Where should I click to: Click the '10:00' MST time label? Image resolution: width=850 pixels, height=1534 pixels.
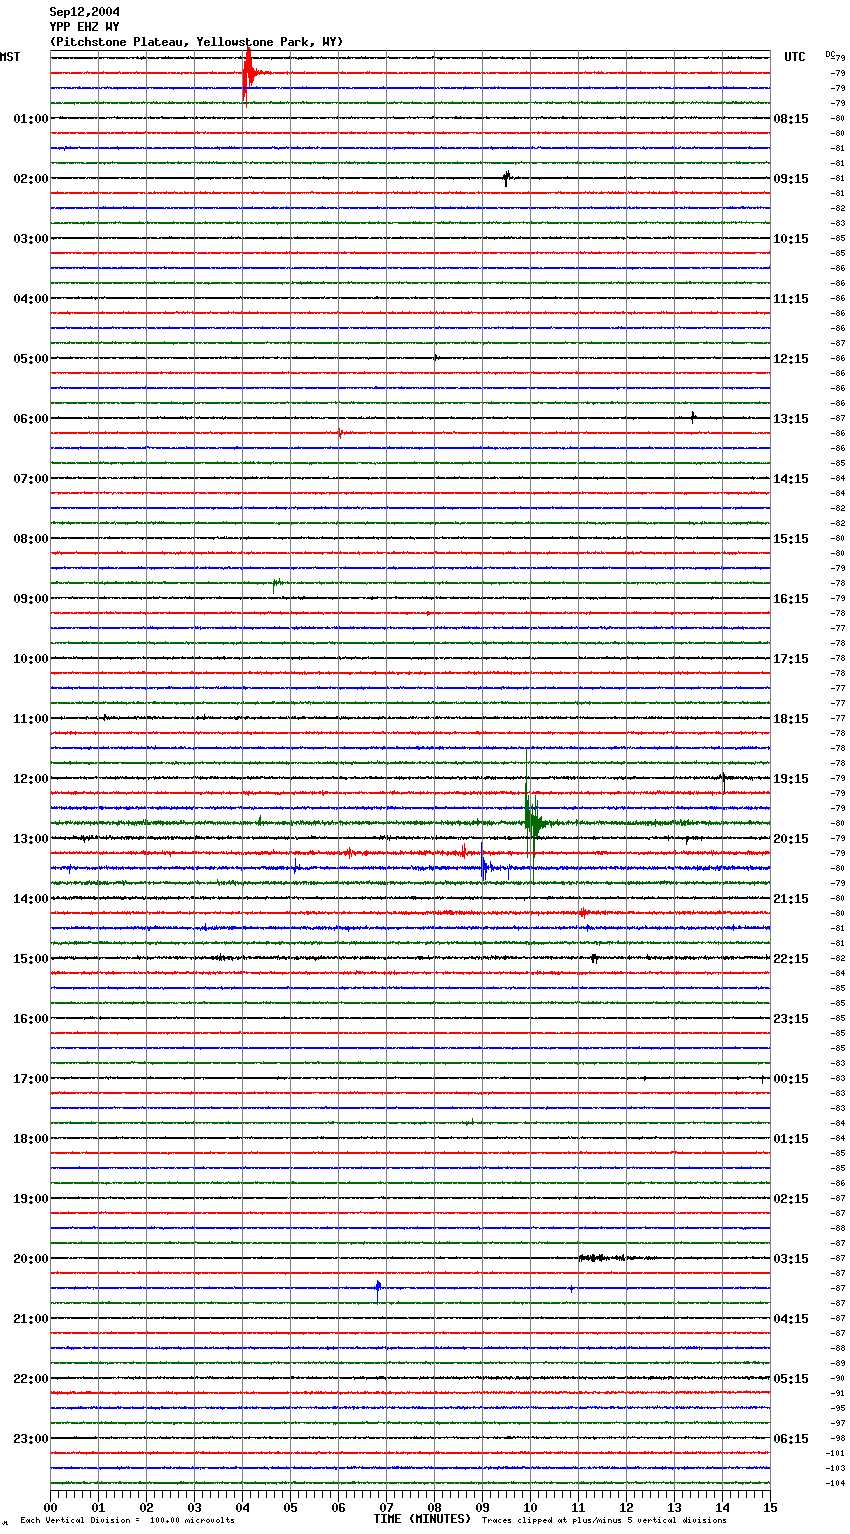point(31,659)
